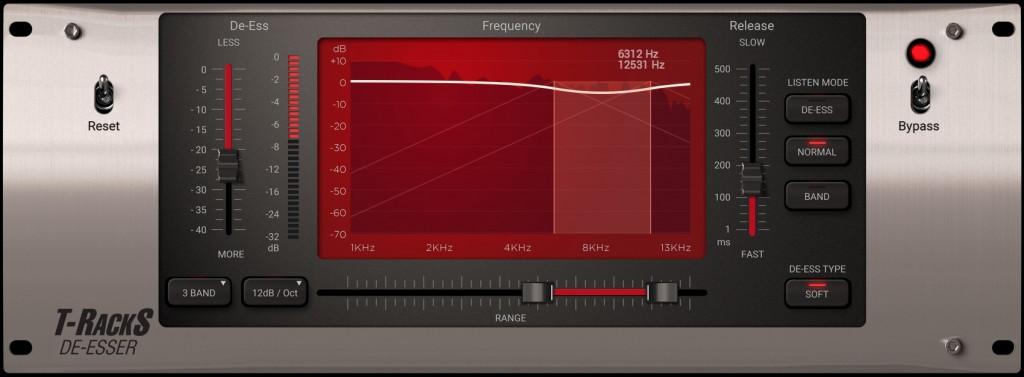1024x377 pixels.
Task: Click the -20 mark on De-Ess scale
Action: tap(199, 150)
